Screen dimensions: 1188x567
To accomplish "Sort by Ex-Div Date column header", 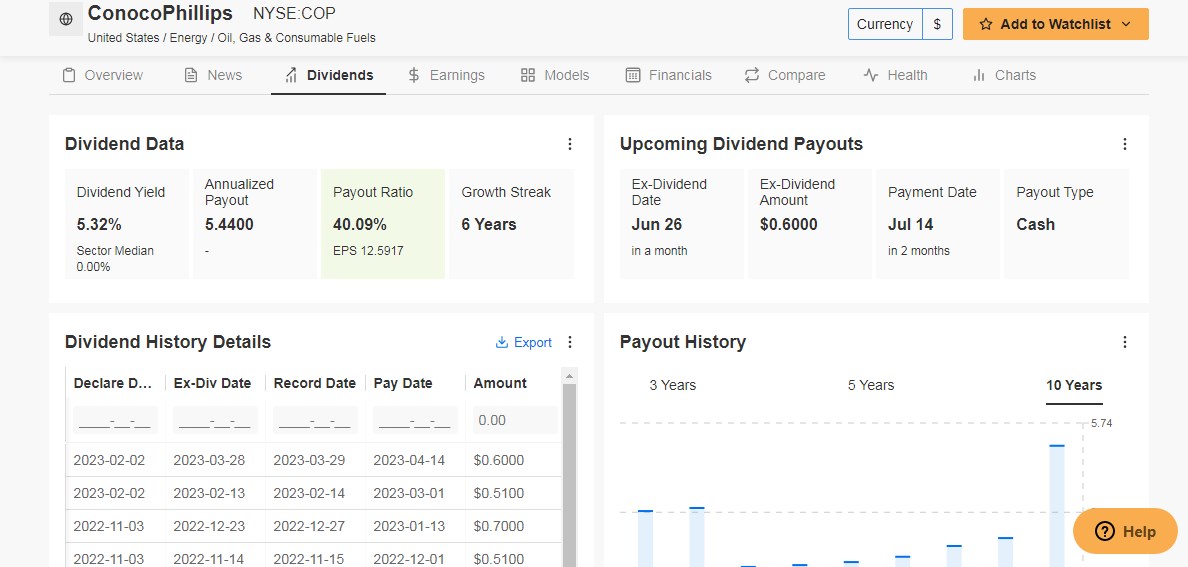I will pos(212,384).
